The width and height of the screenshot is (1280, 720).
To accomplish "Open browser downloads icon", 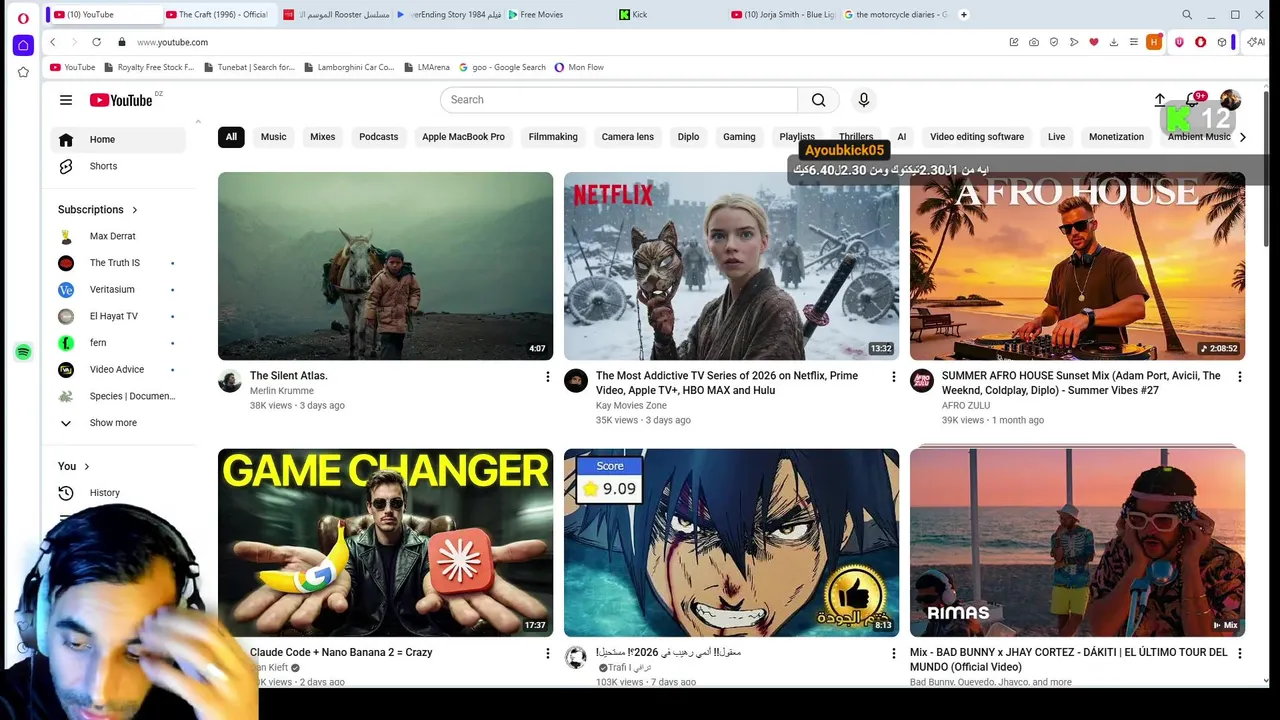I will click(x=1113, y=42).
